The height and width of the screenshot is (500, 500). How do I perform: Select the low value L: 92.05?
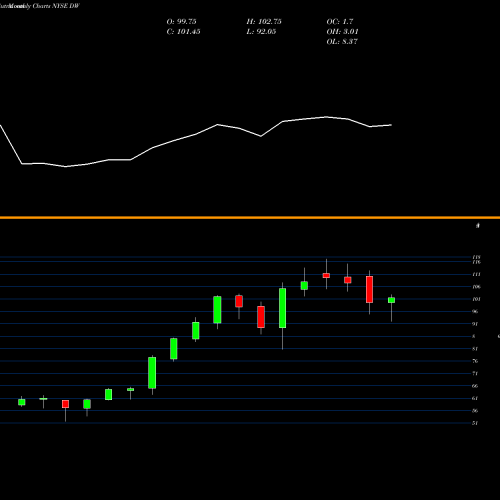point(261,32)
